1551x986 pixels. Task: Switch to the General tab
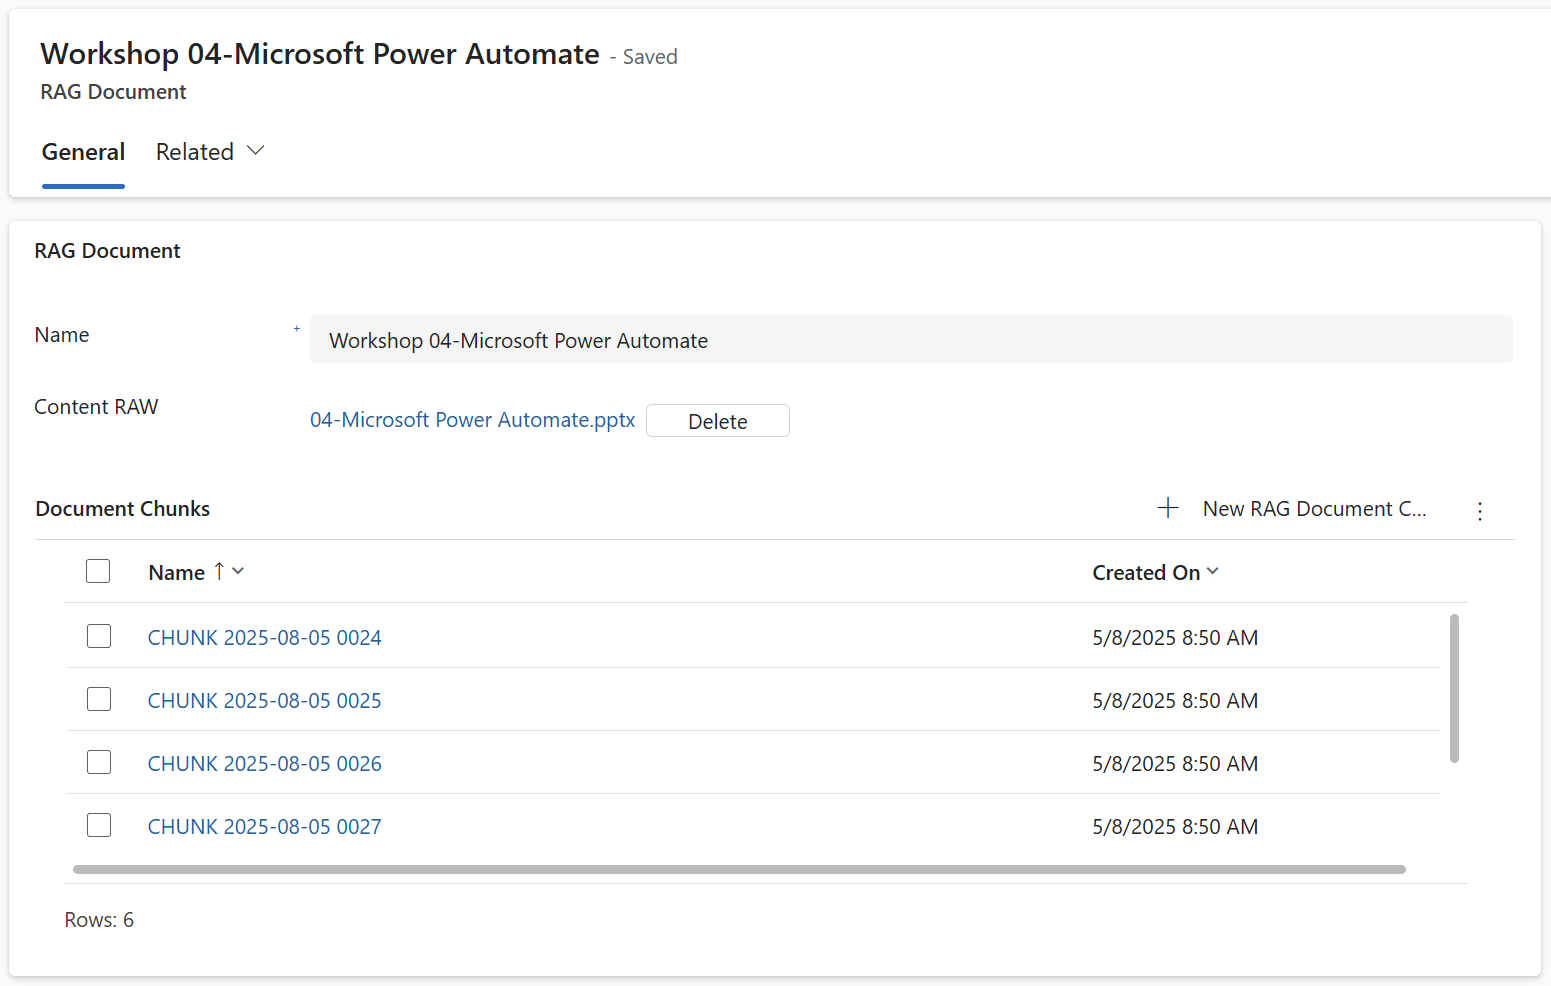coord(83,152)
